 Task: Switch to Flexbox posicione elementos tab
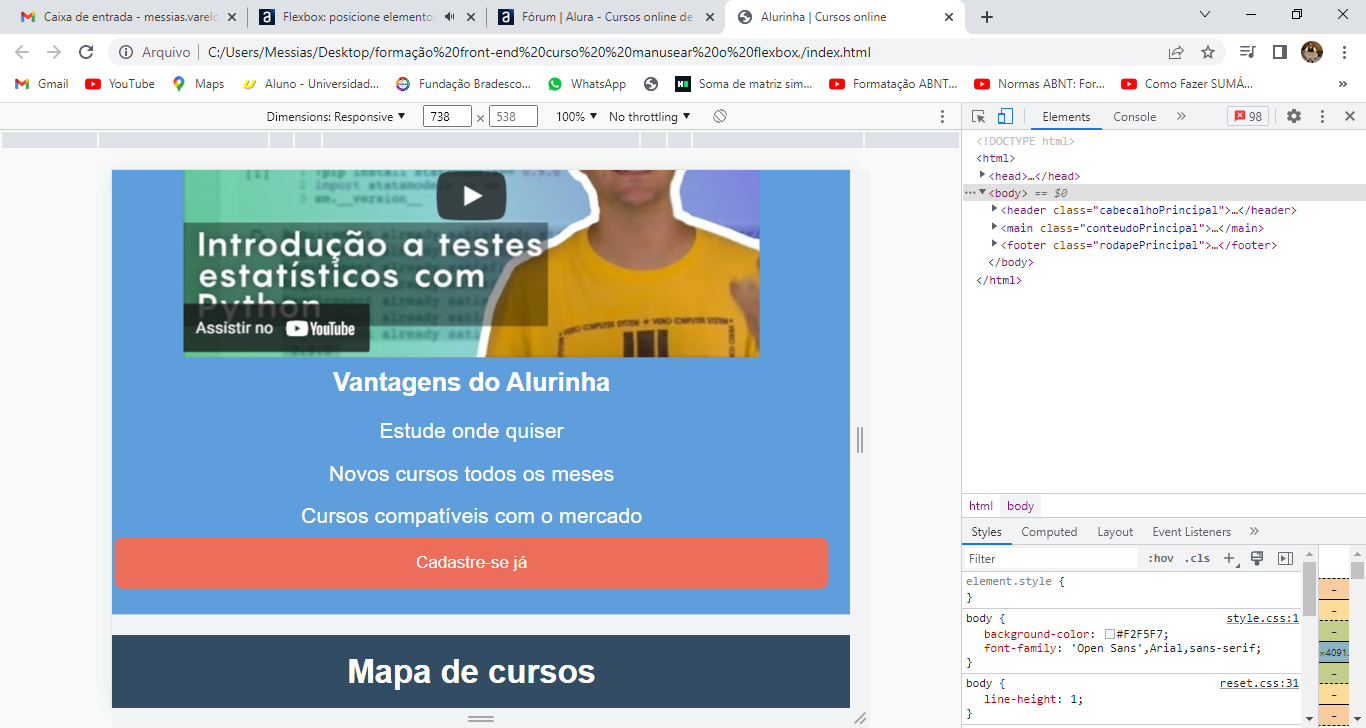[x=367, y=17]
